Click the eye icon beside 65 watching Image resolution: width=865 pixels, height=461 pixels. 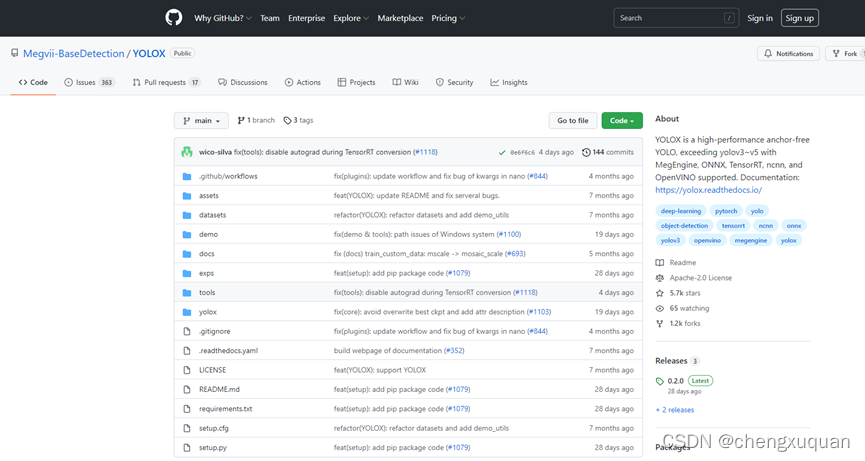coord(660,308)
